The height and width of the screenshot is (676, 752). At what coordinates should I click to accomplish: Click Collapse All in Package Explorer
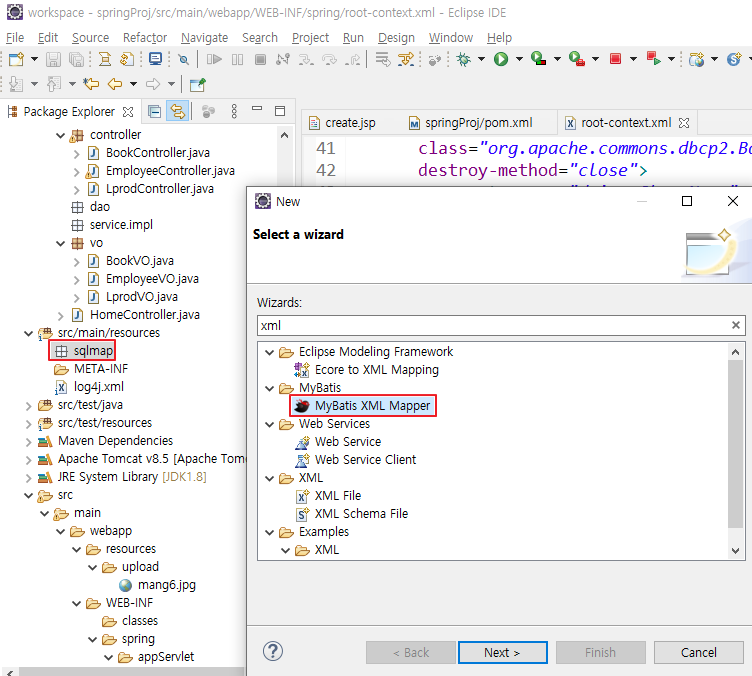154,112
